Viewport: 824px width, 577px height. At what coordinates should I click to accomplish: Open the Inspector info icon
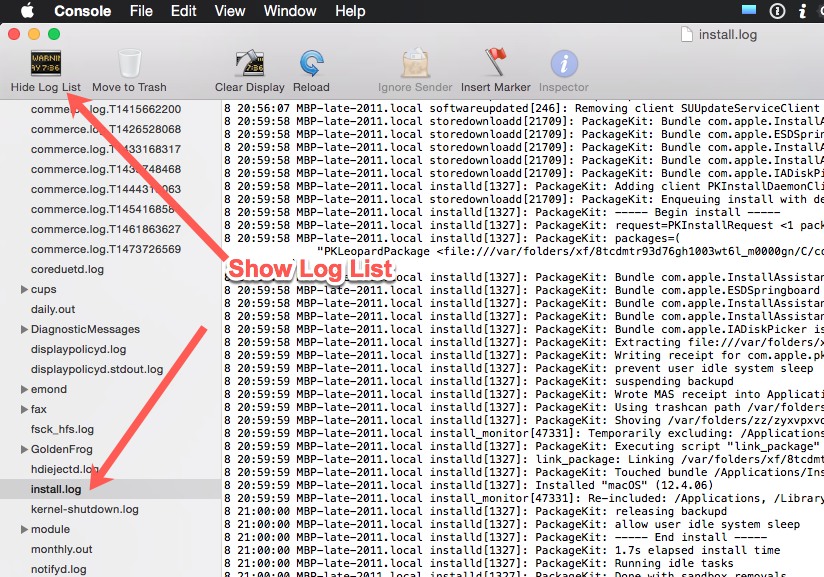pos(564,64)
